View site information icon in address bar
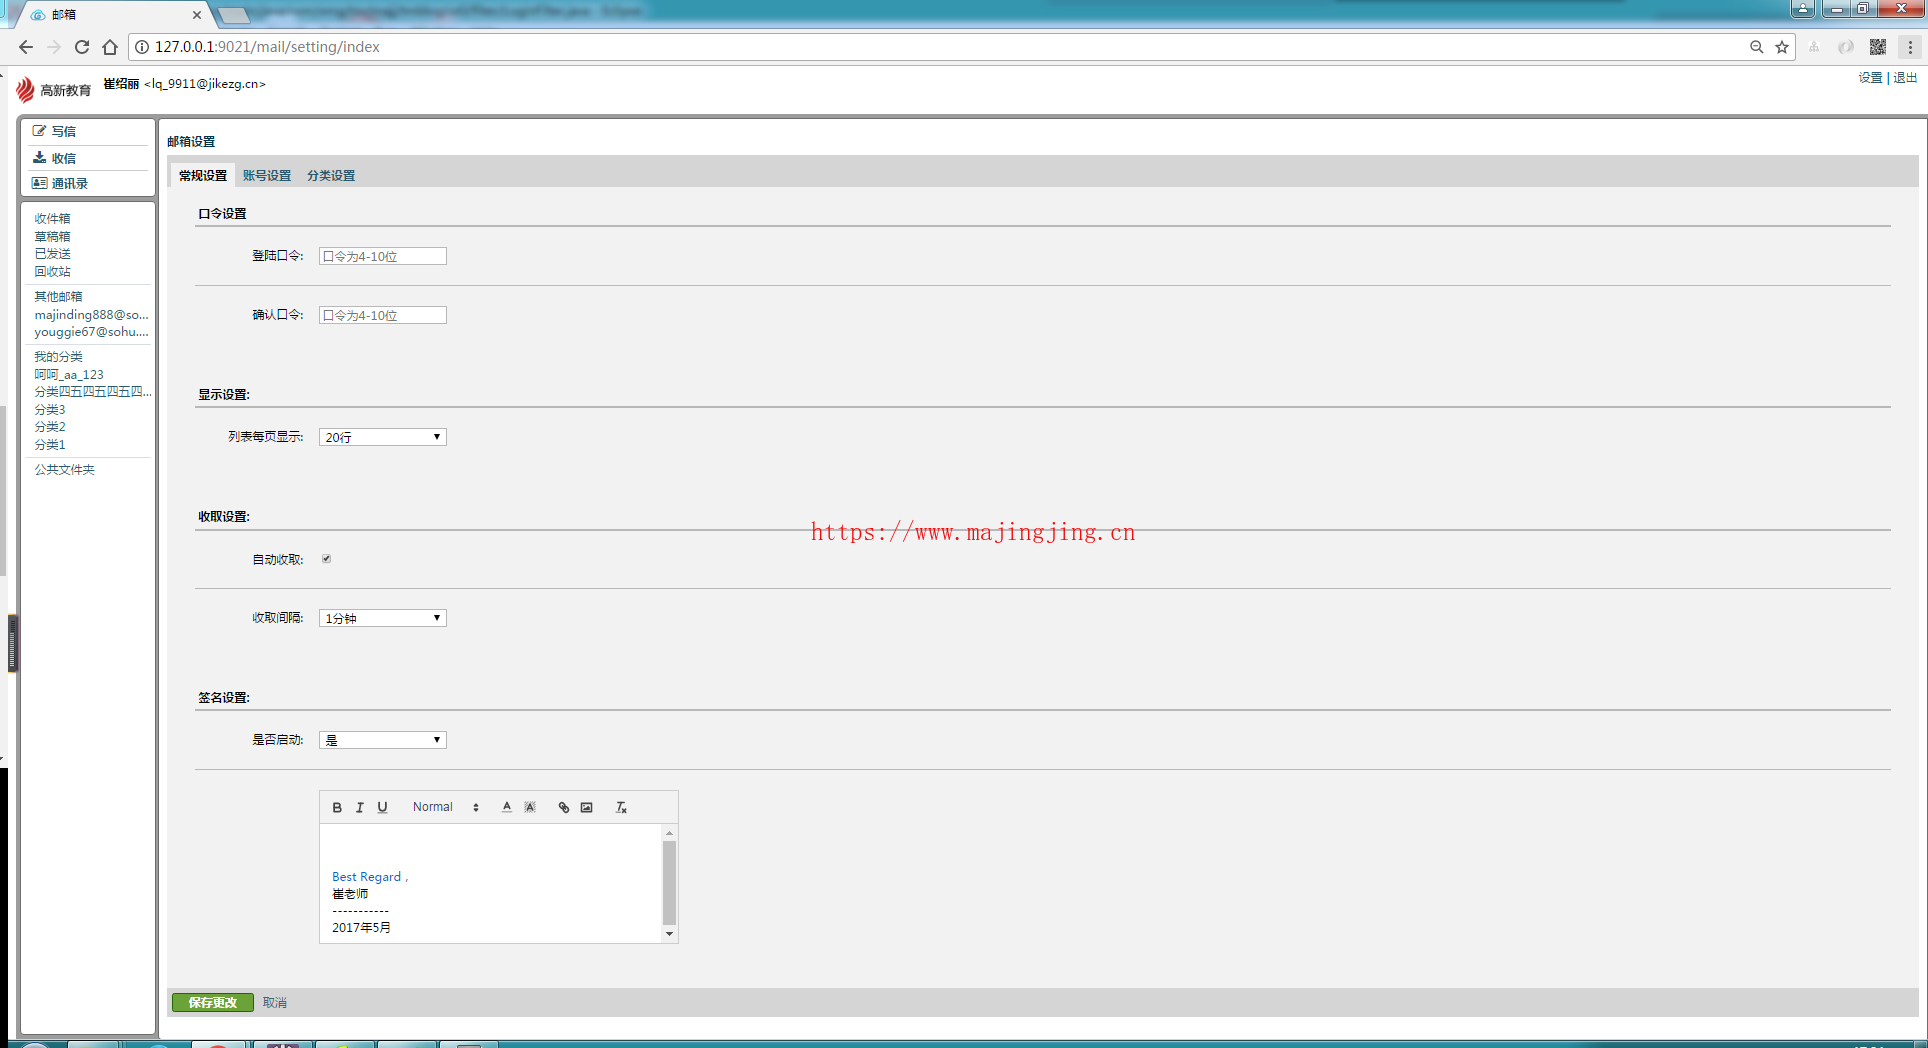Image resolution: width=1928 pixels, height=1048 pixels. tap(142, 47)
